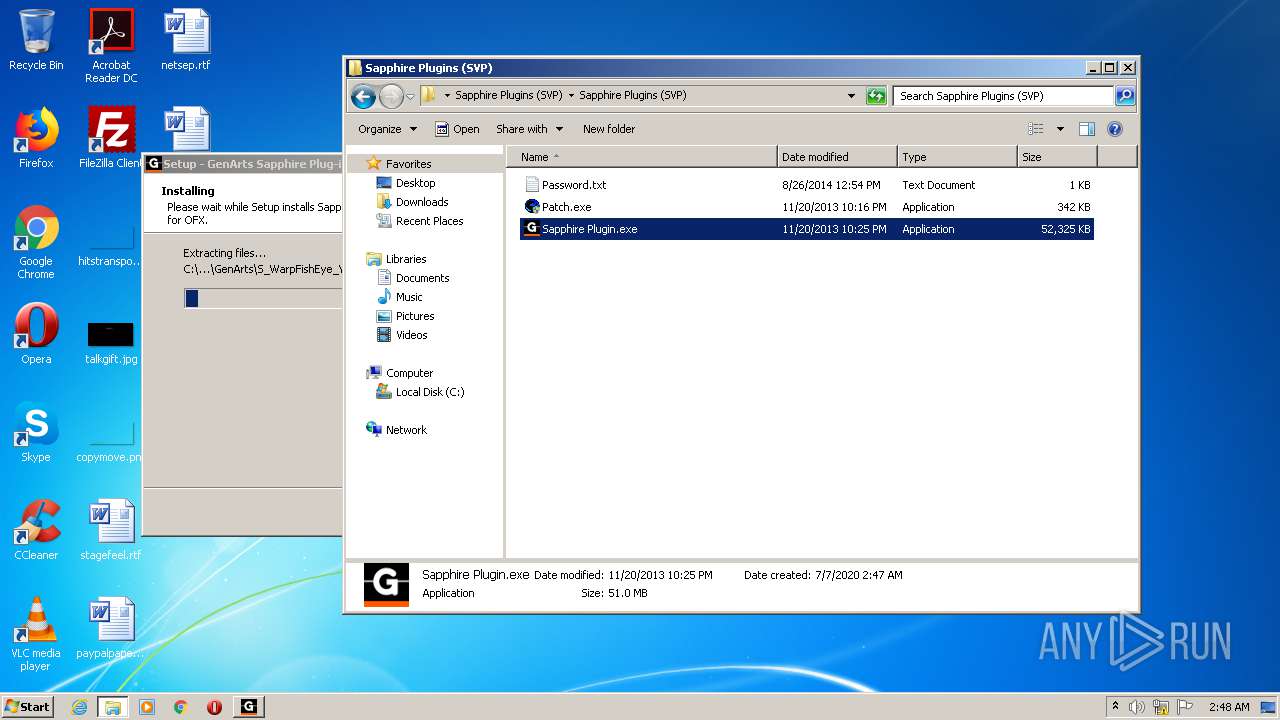The width and height of the screenshot is (1280, 720).
Task: Open Action Center flag tray icon
Action: pyautogui.click(x=1185, y=707)
